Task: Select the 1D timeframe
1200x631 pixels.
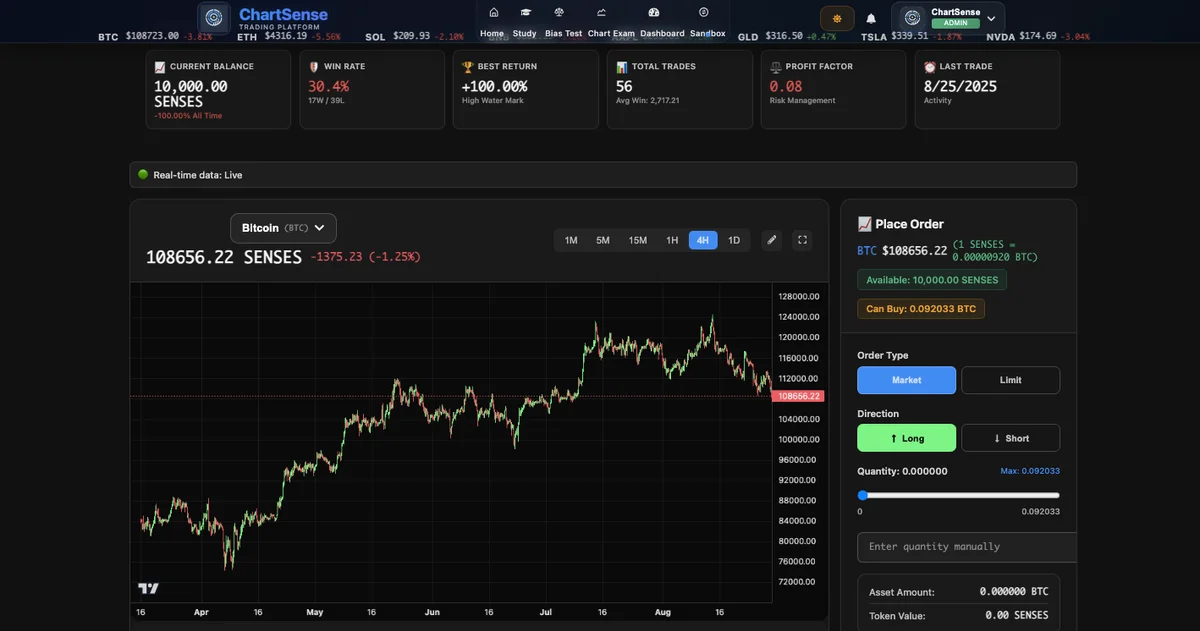Action: pyautogui.click(x=734, y=240)
